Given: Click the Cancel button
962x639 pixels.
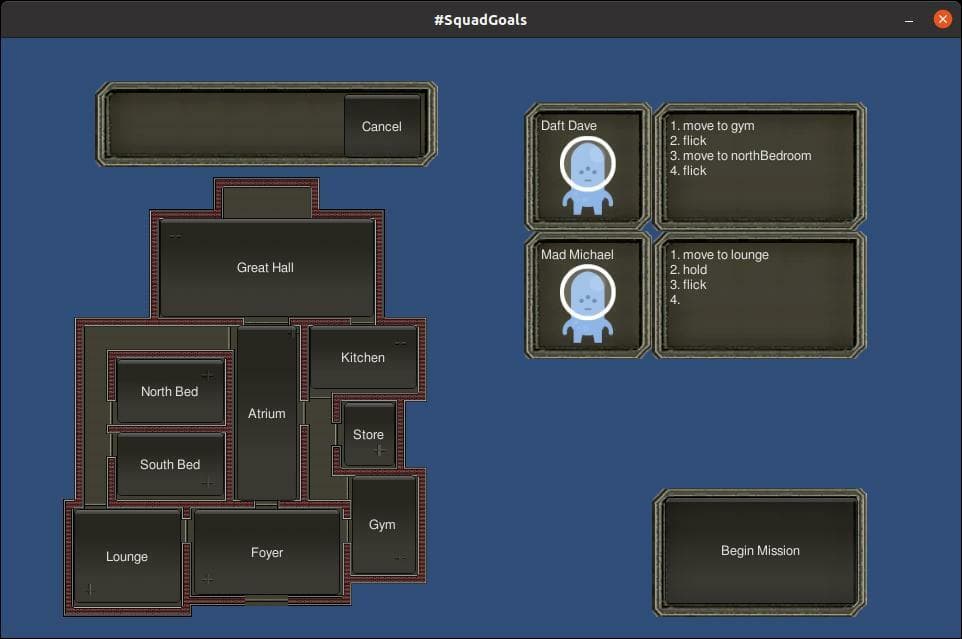Looking at the screenshot, I should (382, 126).
